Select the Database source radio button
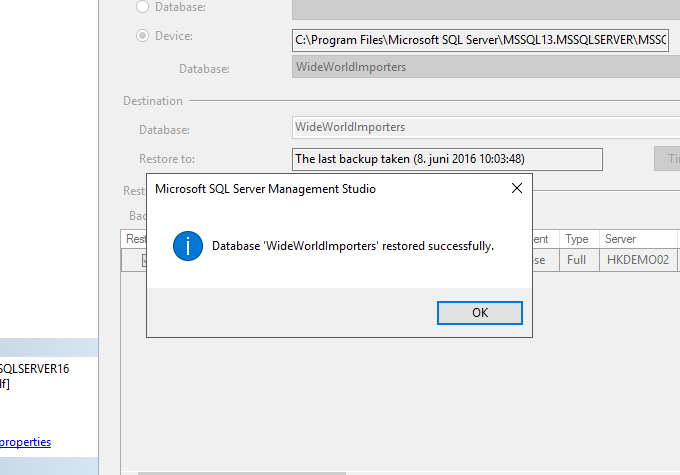 (142, 6)
